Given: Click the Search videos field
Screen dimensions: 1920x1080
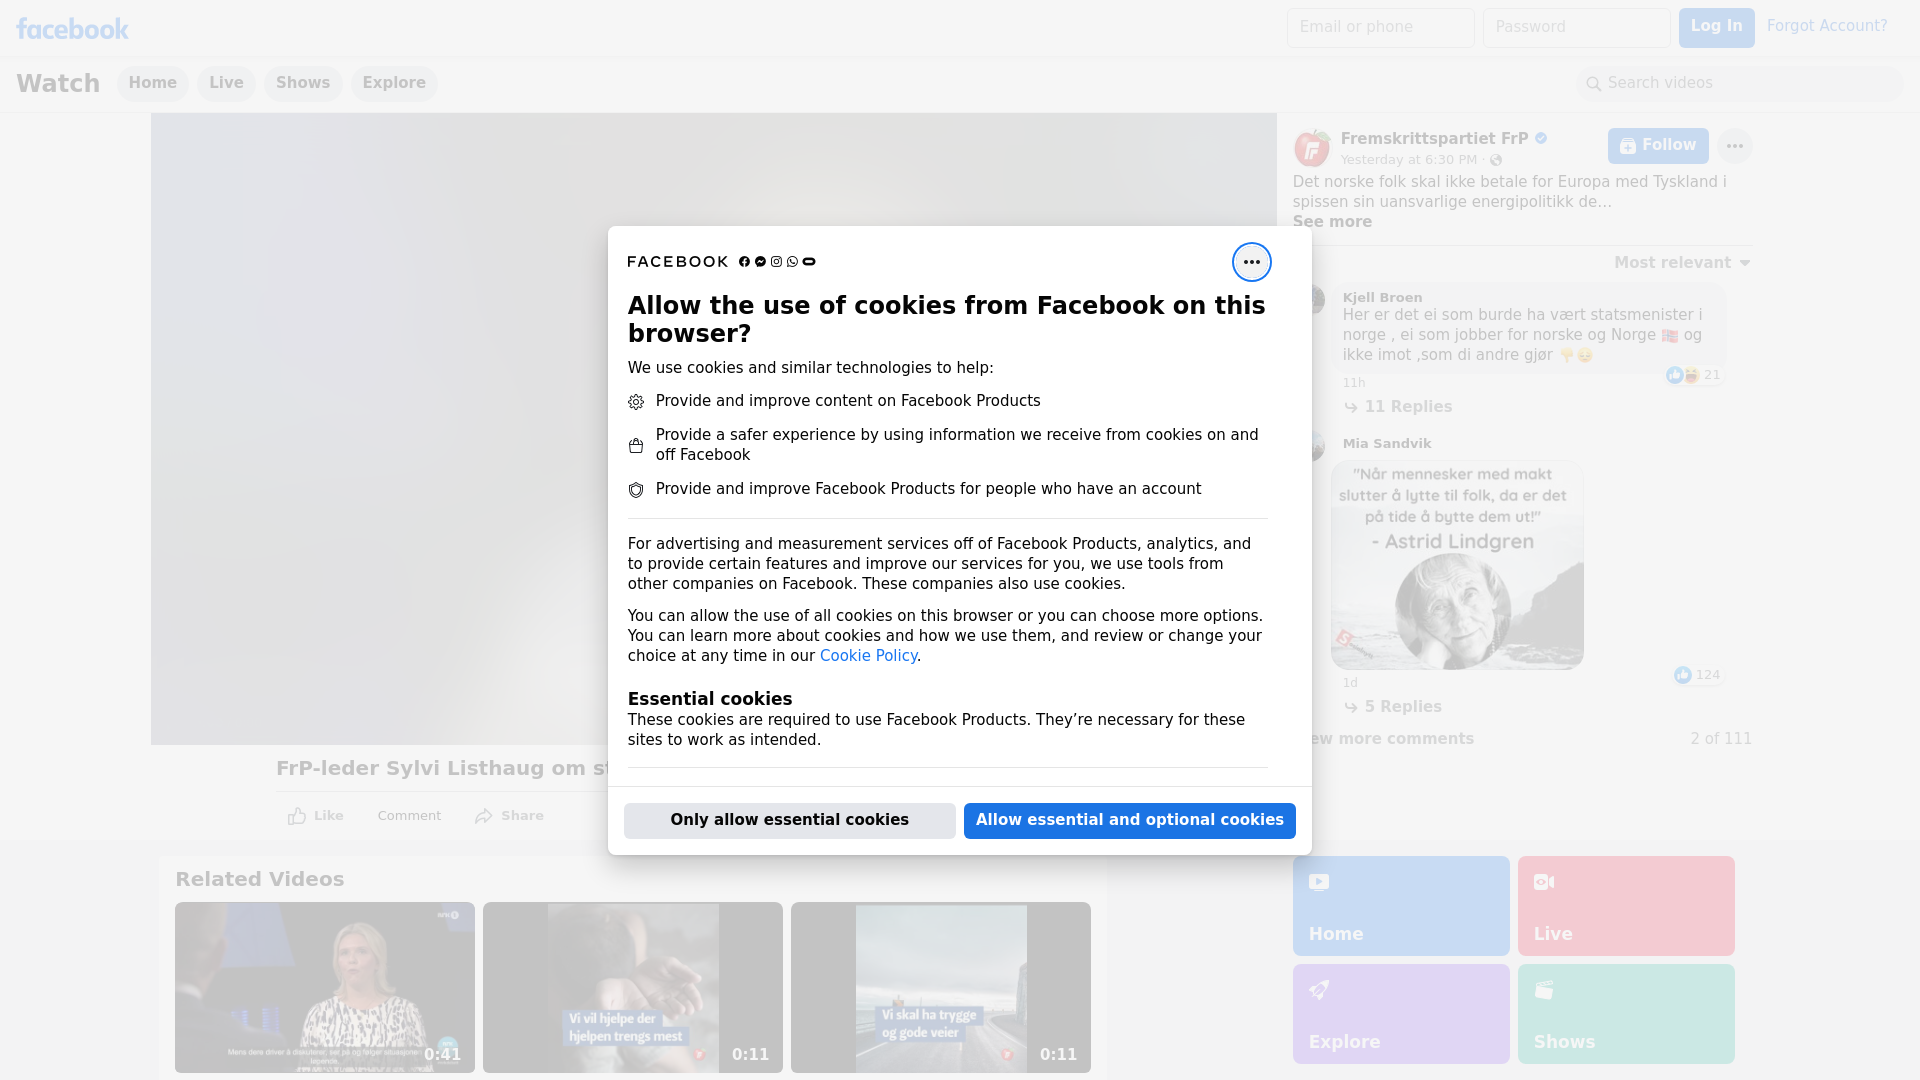Looking at the screenshot, I should click(x=1740, y=83).
